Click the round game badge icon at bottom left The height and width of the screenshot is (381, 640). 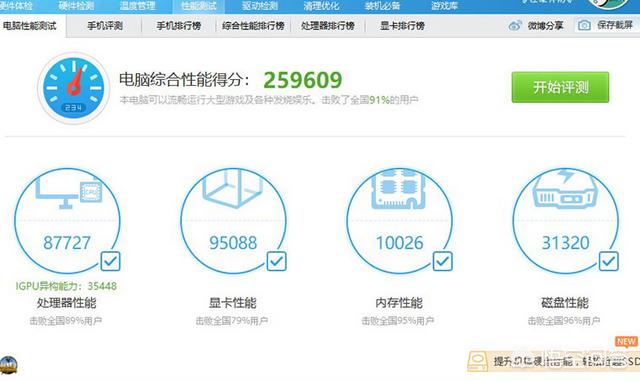pos(9,365)
